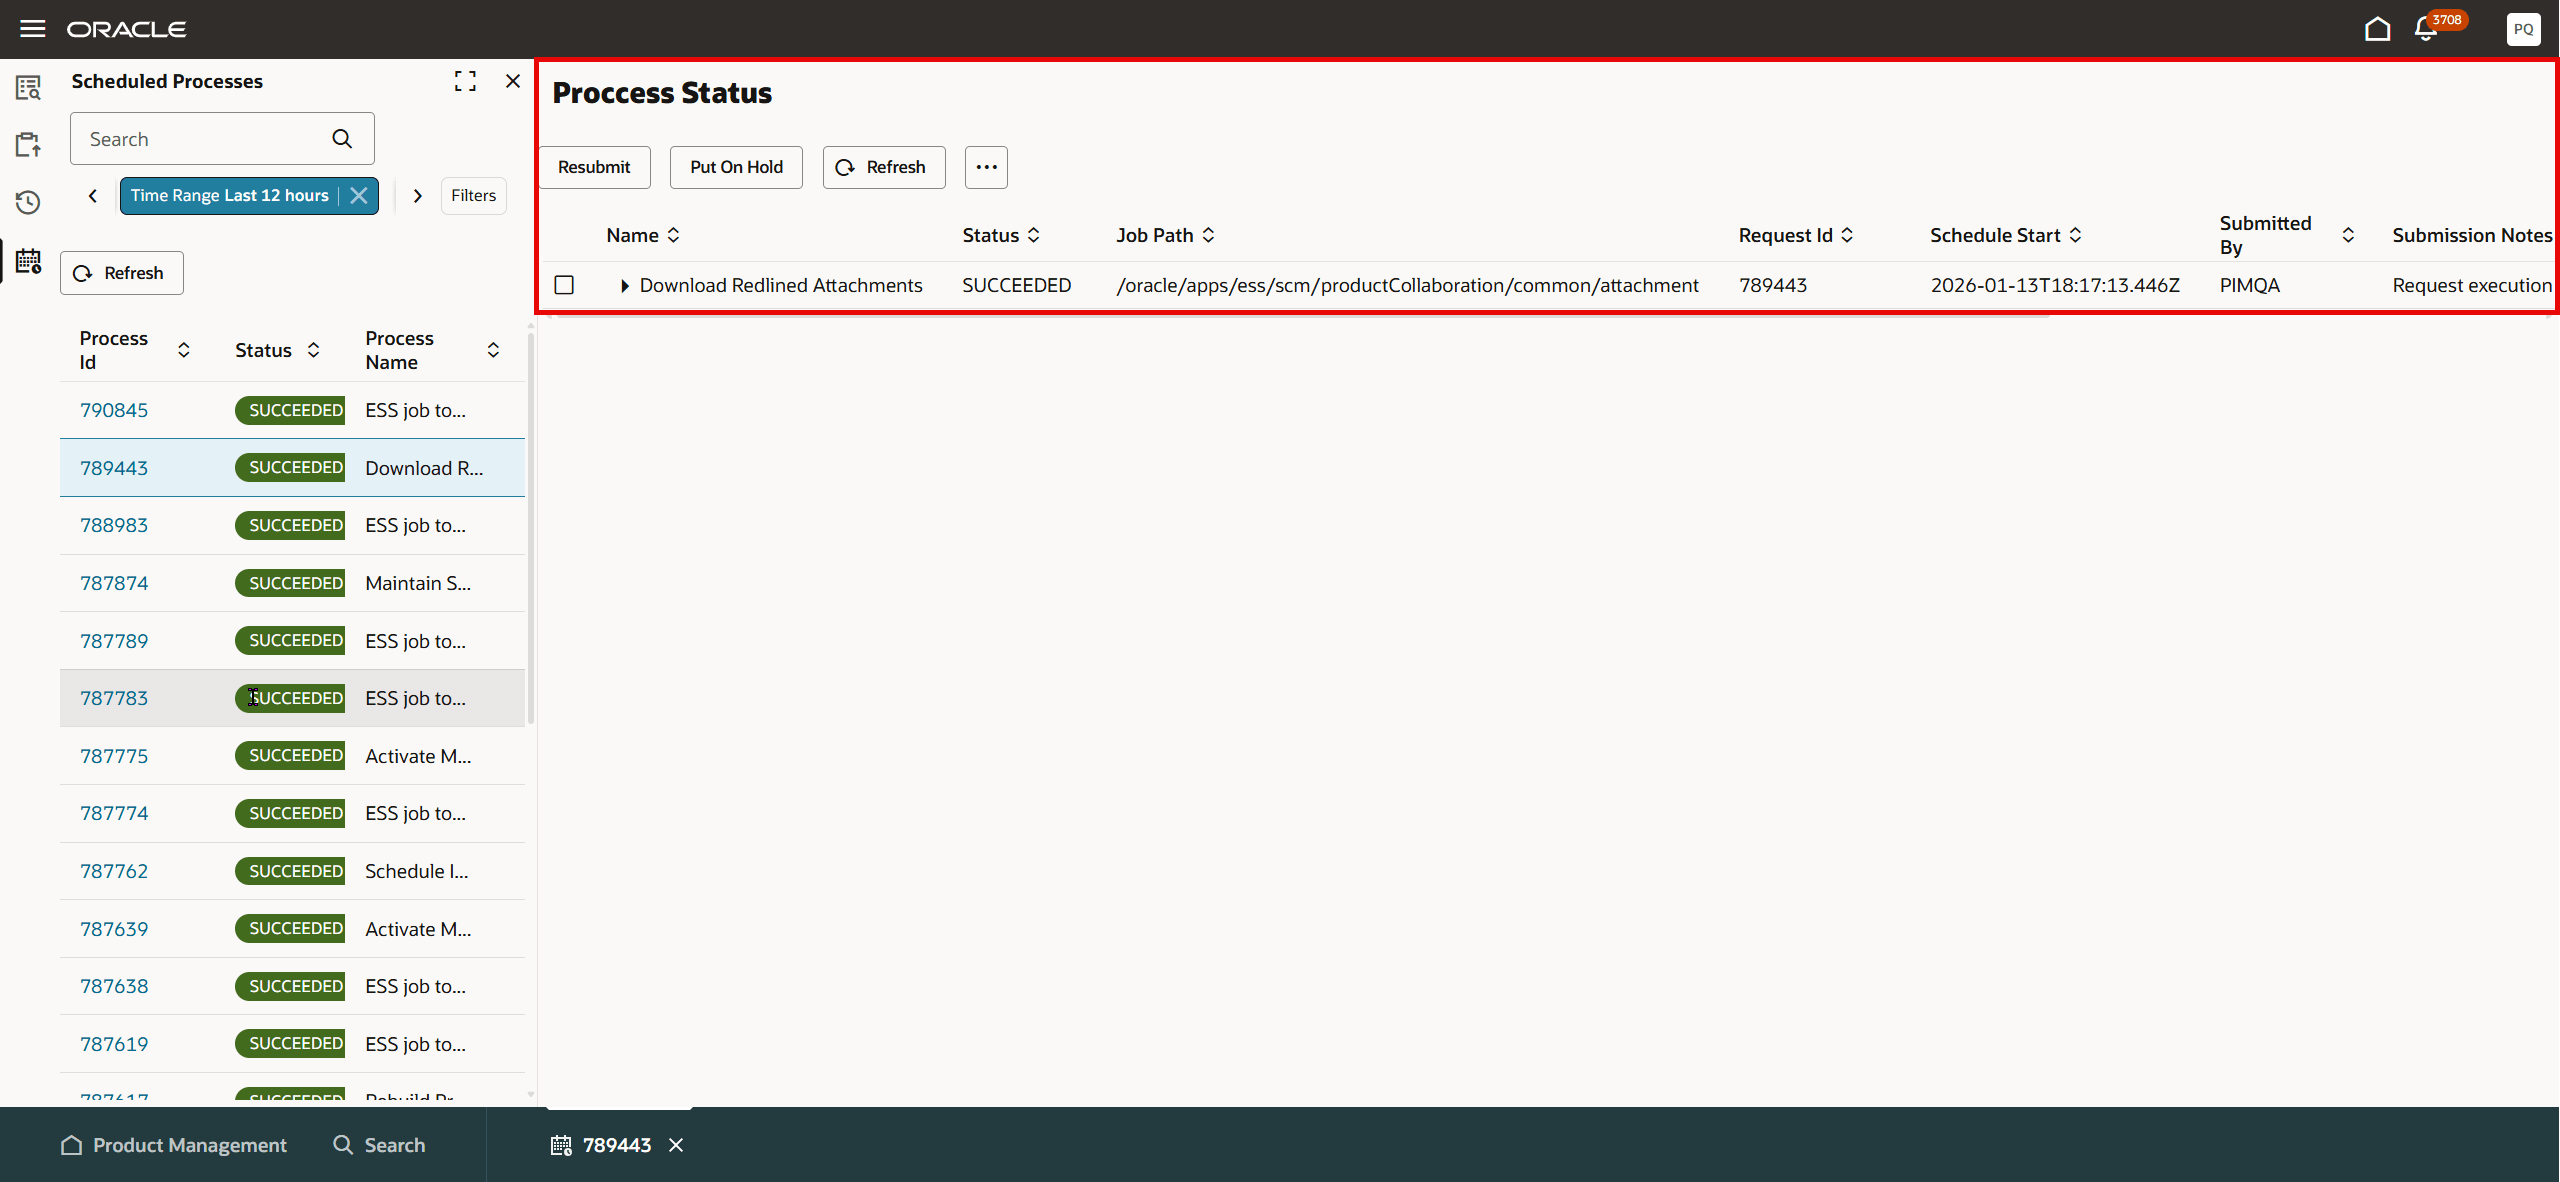Click the Put On Hold button
This screenshot has height=1182, width=2560.
click(735, 167)
